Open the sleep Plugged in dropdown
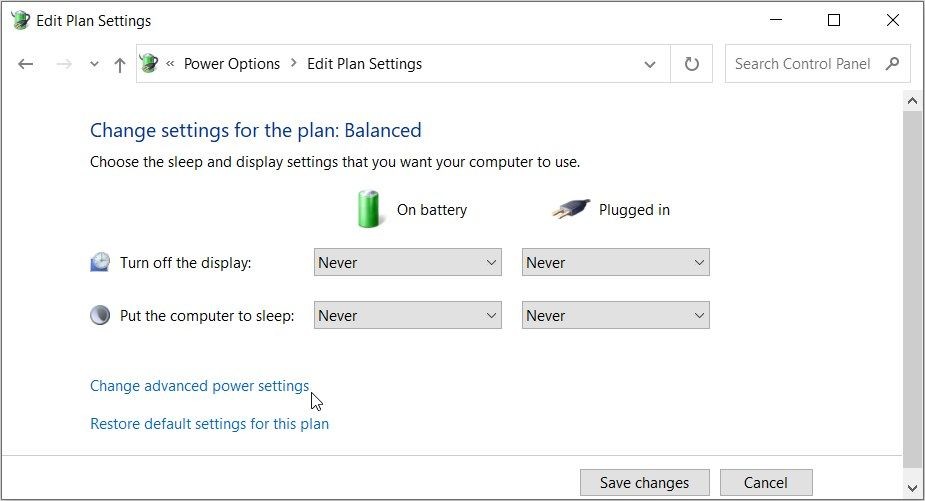The height and width of the screenshot is (501, 925). 615,316
